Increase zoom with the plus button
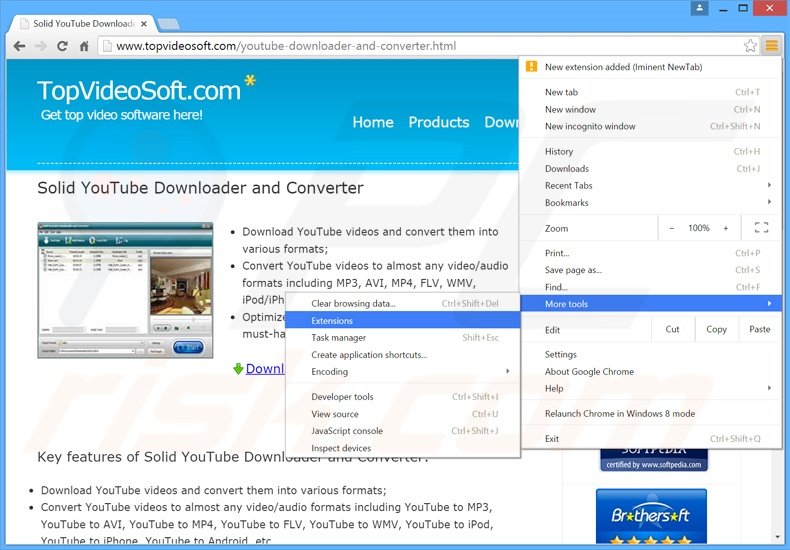Viewport: 790px width, 550px height. 726,228
